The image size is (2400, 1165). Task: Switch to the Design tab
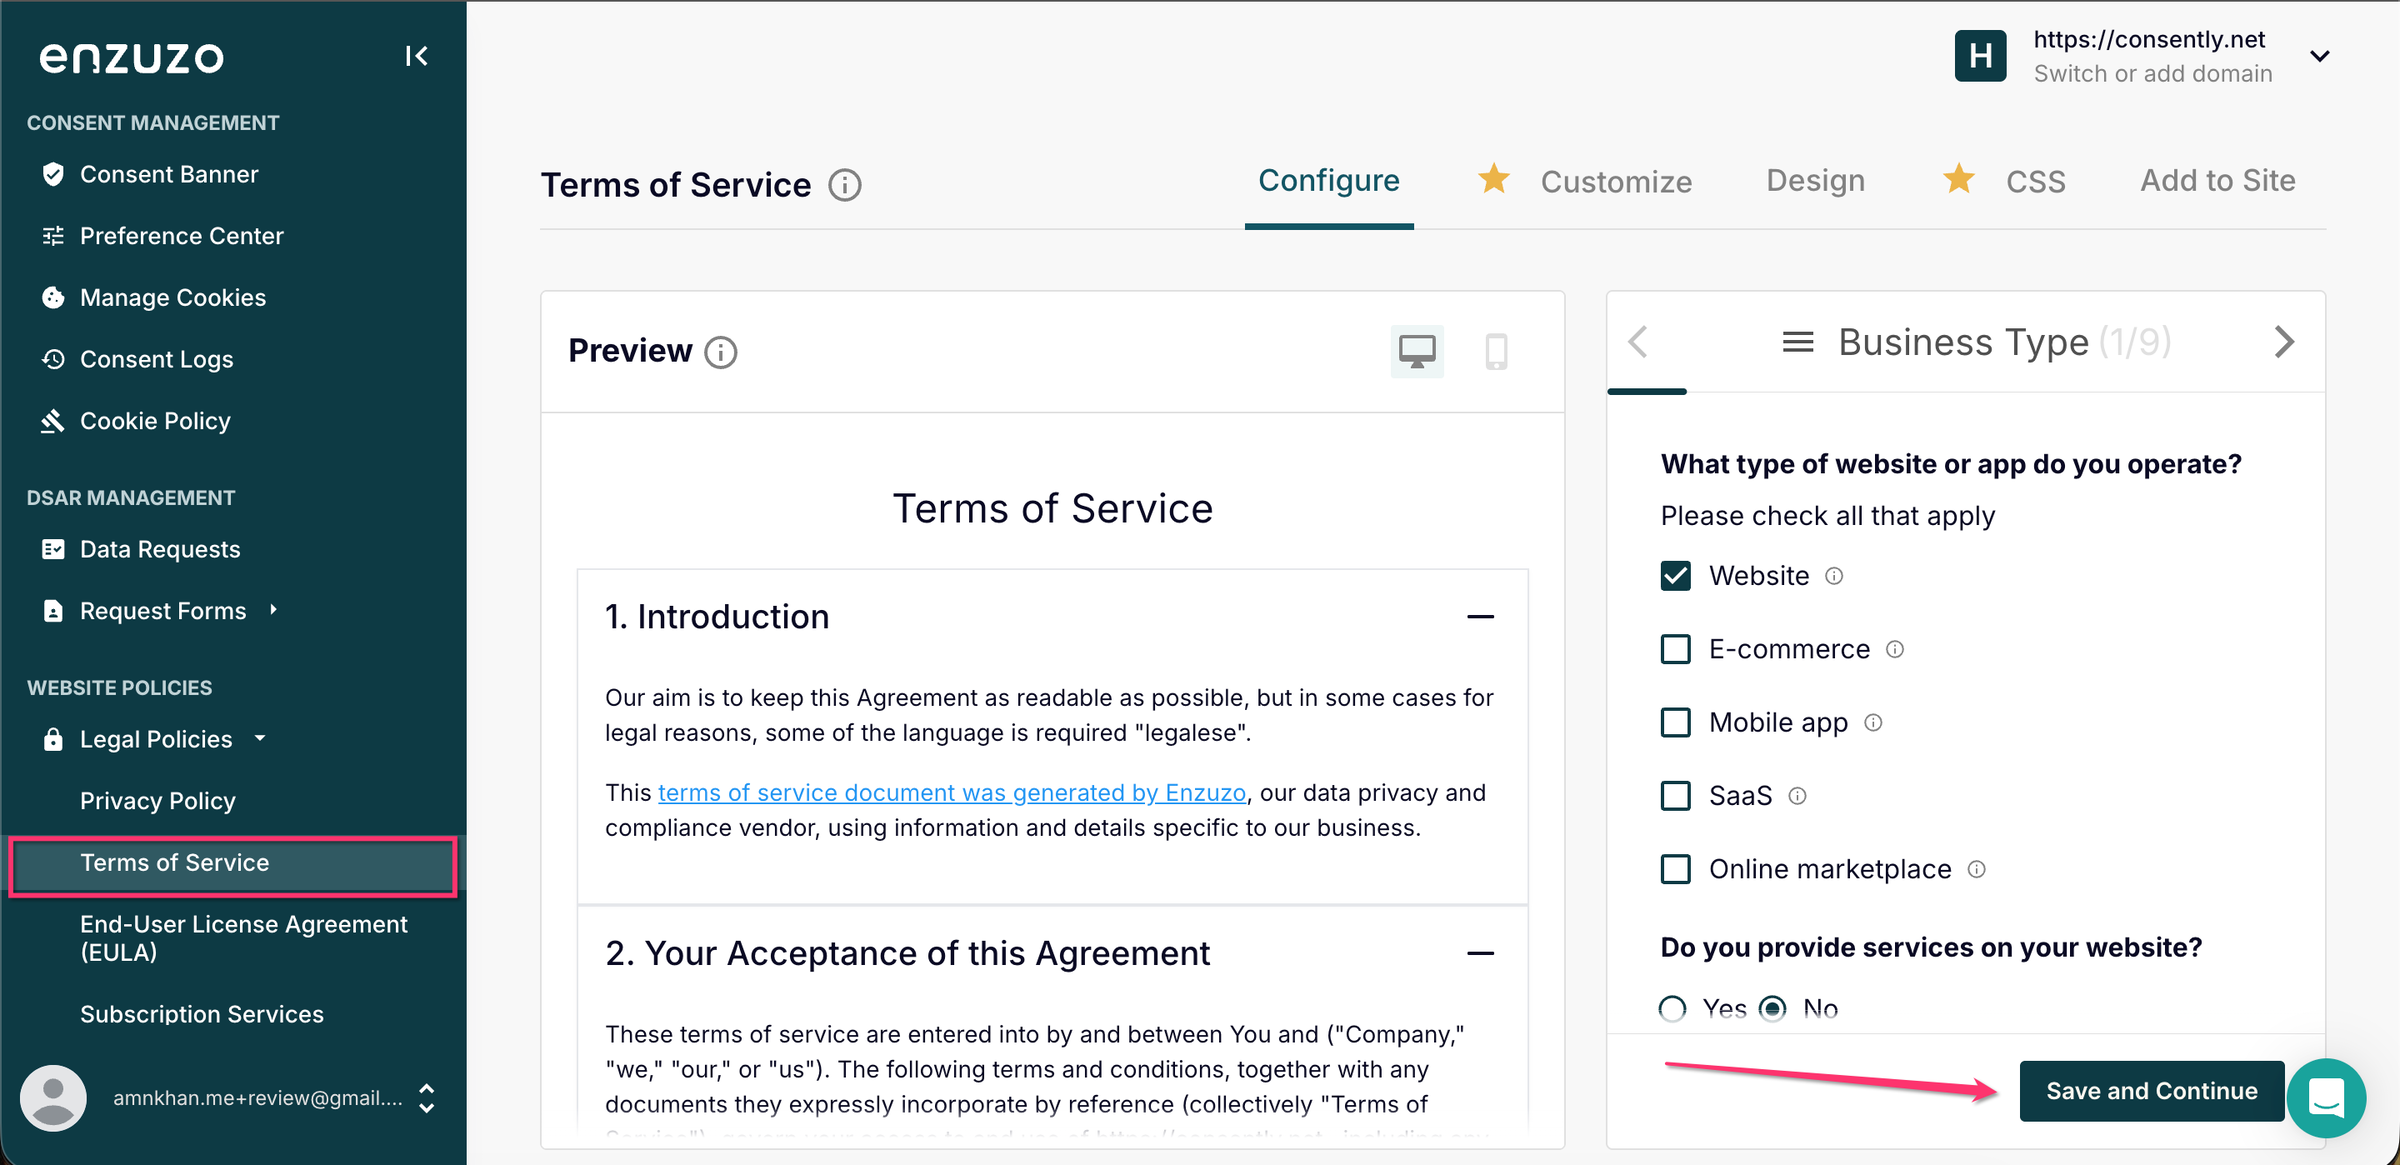1815,181
